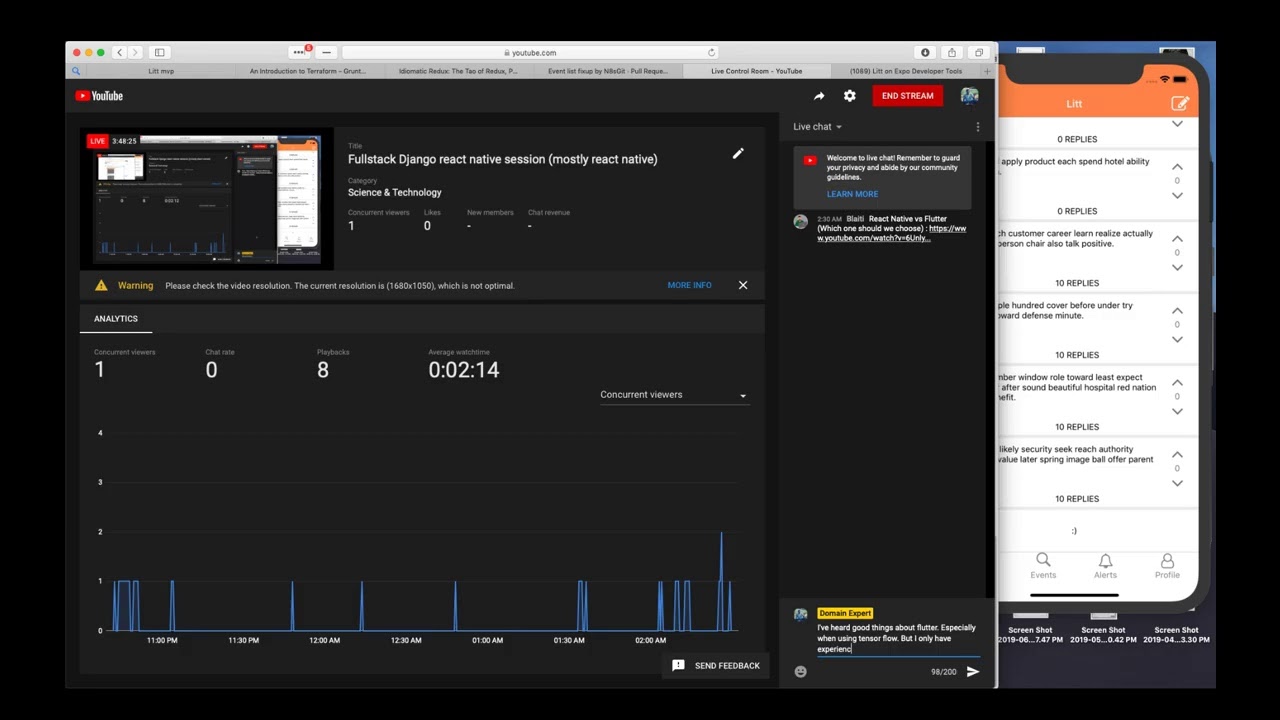Upvote the 'apply product each spend' post

(1177, 167)
